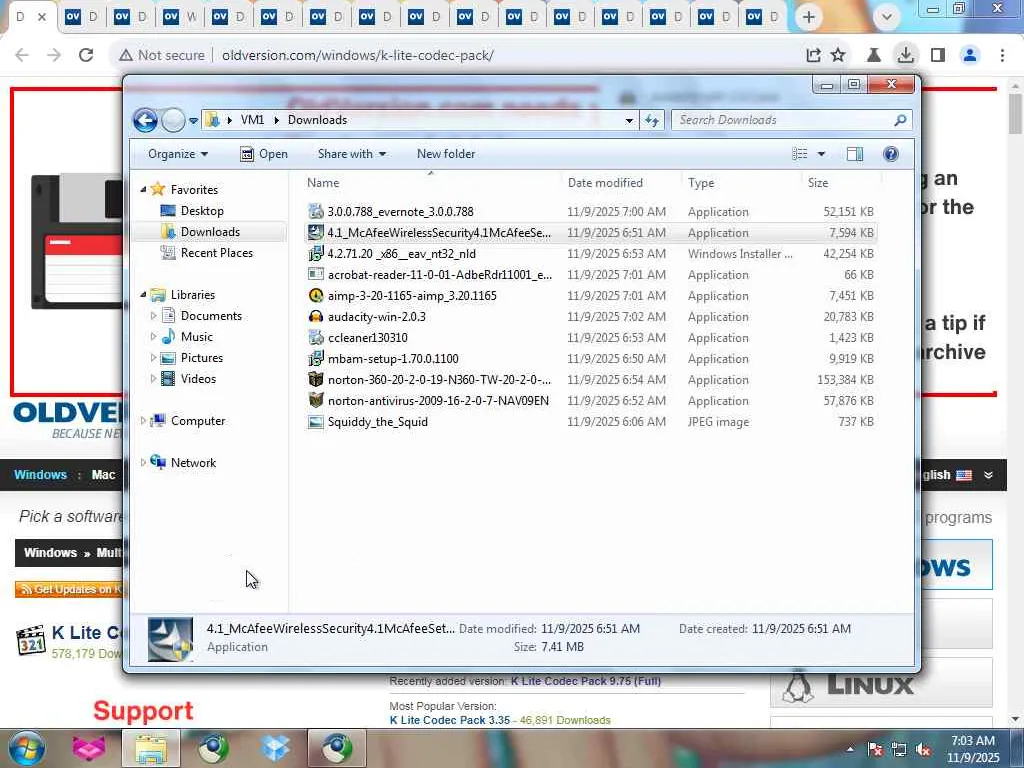Expand the Documents library node
Image resolution: width=1024 pixels, height=768 pixels.
tap(153, 316)
